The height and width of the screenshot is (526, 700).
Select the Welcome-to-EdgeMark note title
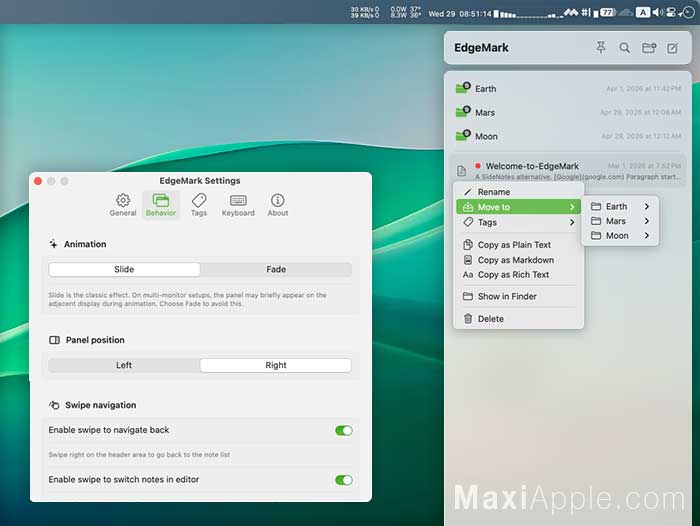point(532,166)
